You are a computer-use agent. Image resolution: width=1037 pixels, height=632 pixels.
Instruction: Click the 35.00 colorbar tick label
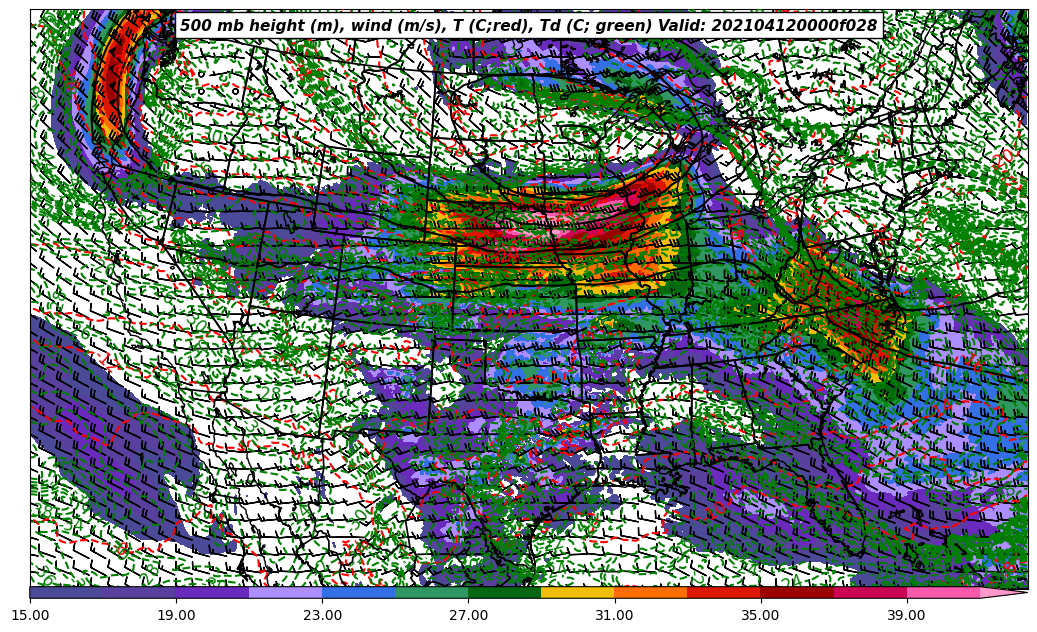click(761, 615)
